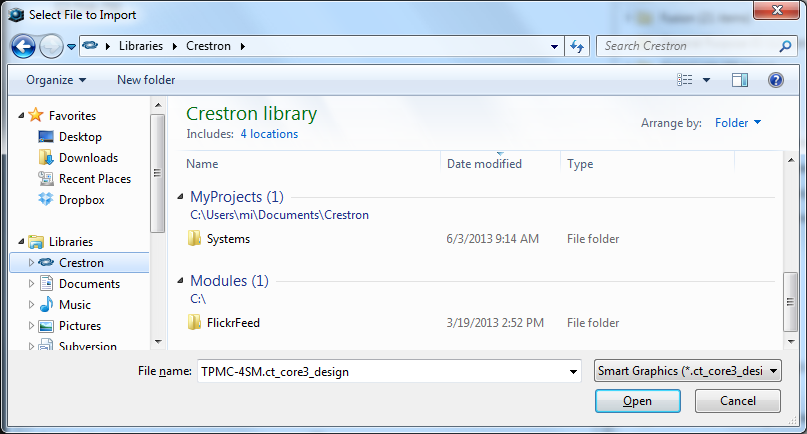Expand the Pictures library node
807x434 pixels.
tap(31, 326)
